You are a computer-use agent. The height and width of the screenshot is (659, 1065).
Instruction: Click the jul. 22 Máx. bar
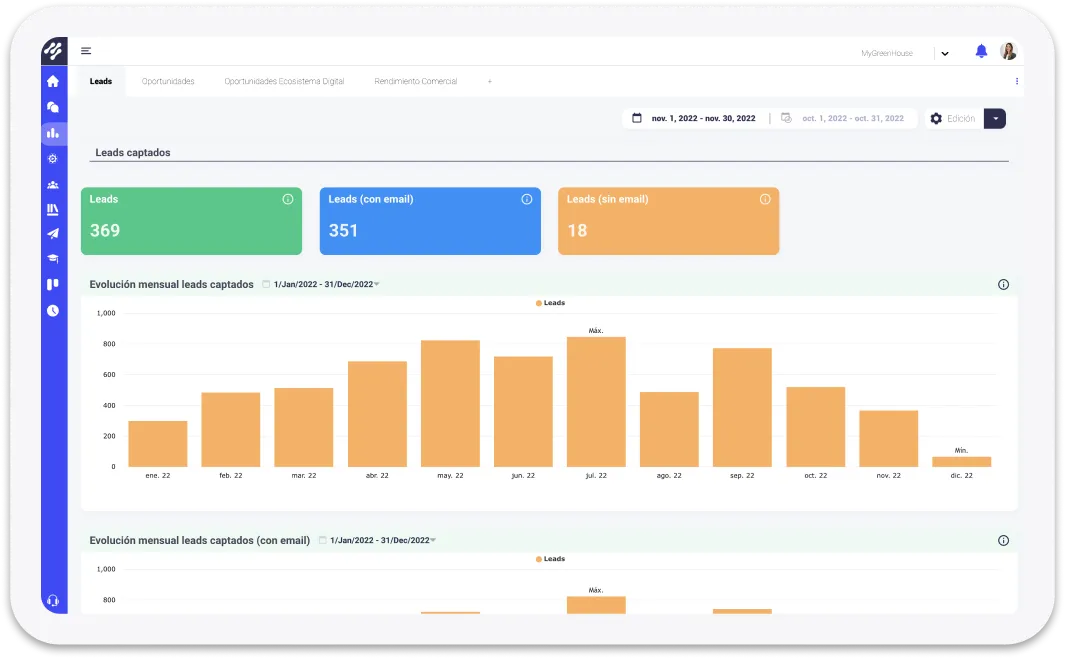(596, 402)
